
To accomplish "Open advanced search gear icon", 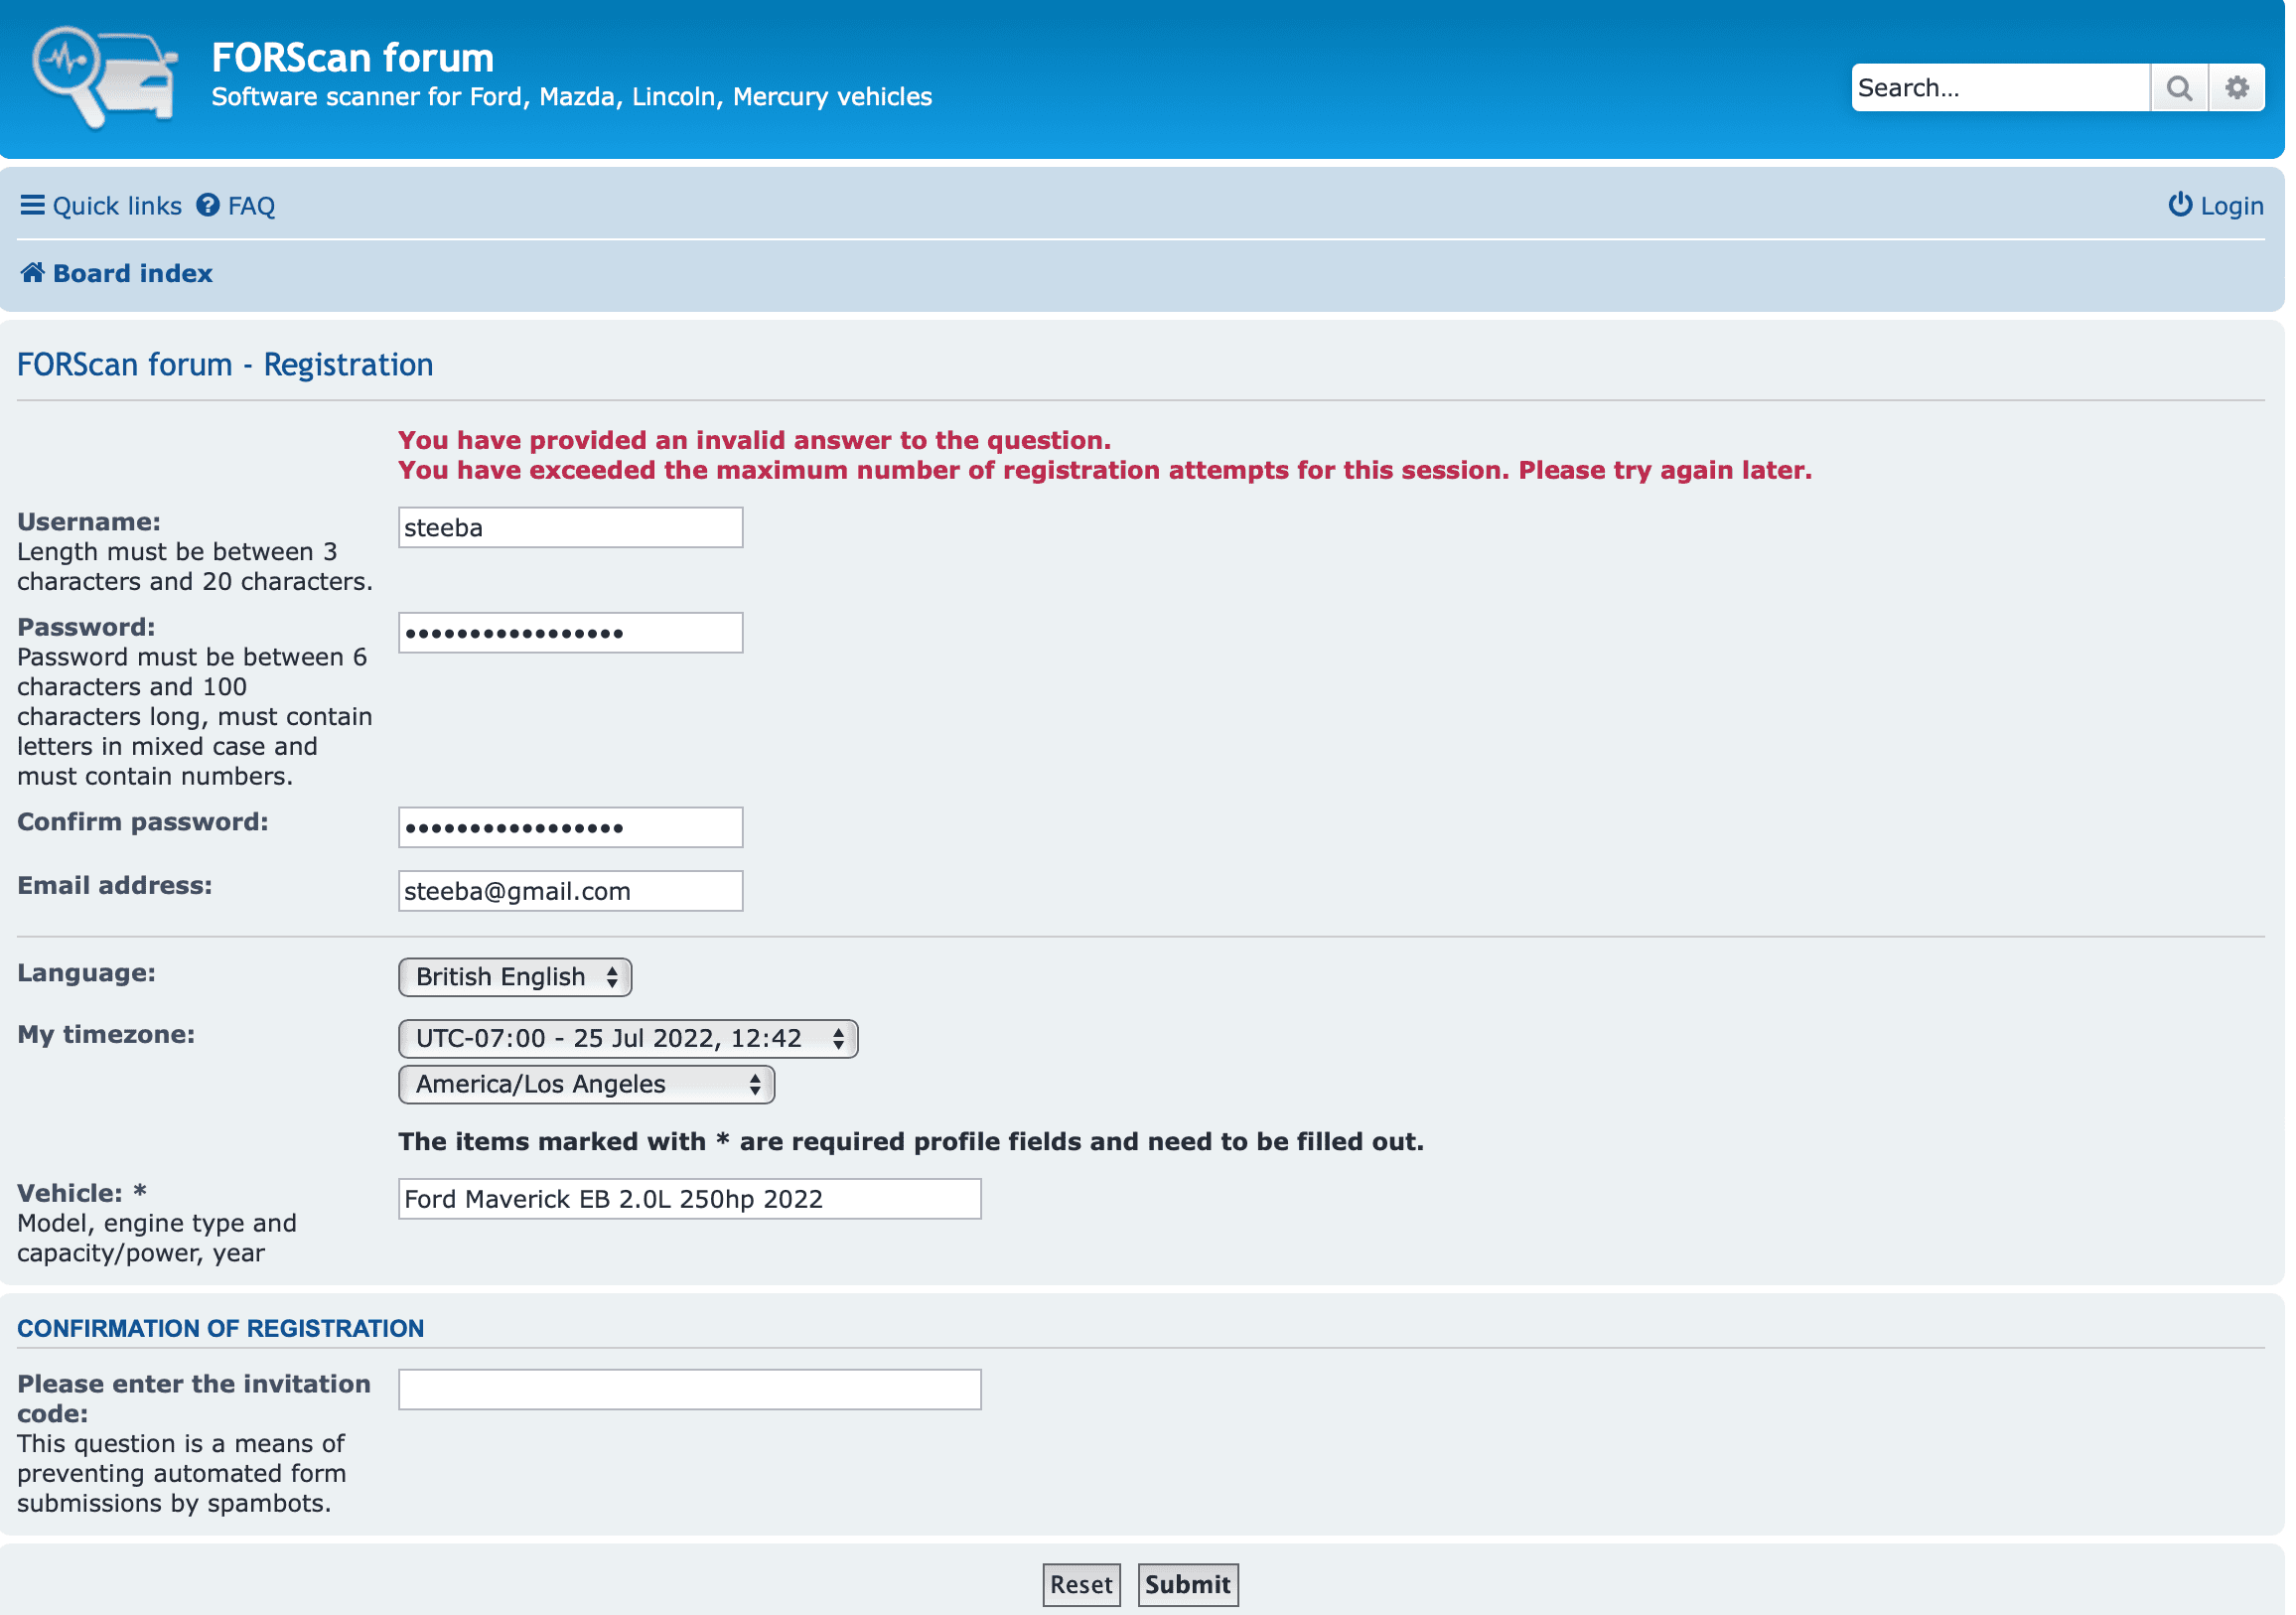I will tap(2238, 88).
